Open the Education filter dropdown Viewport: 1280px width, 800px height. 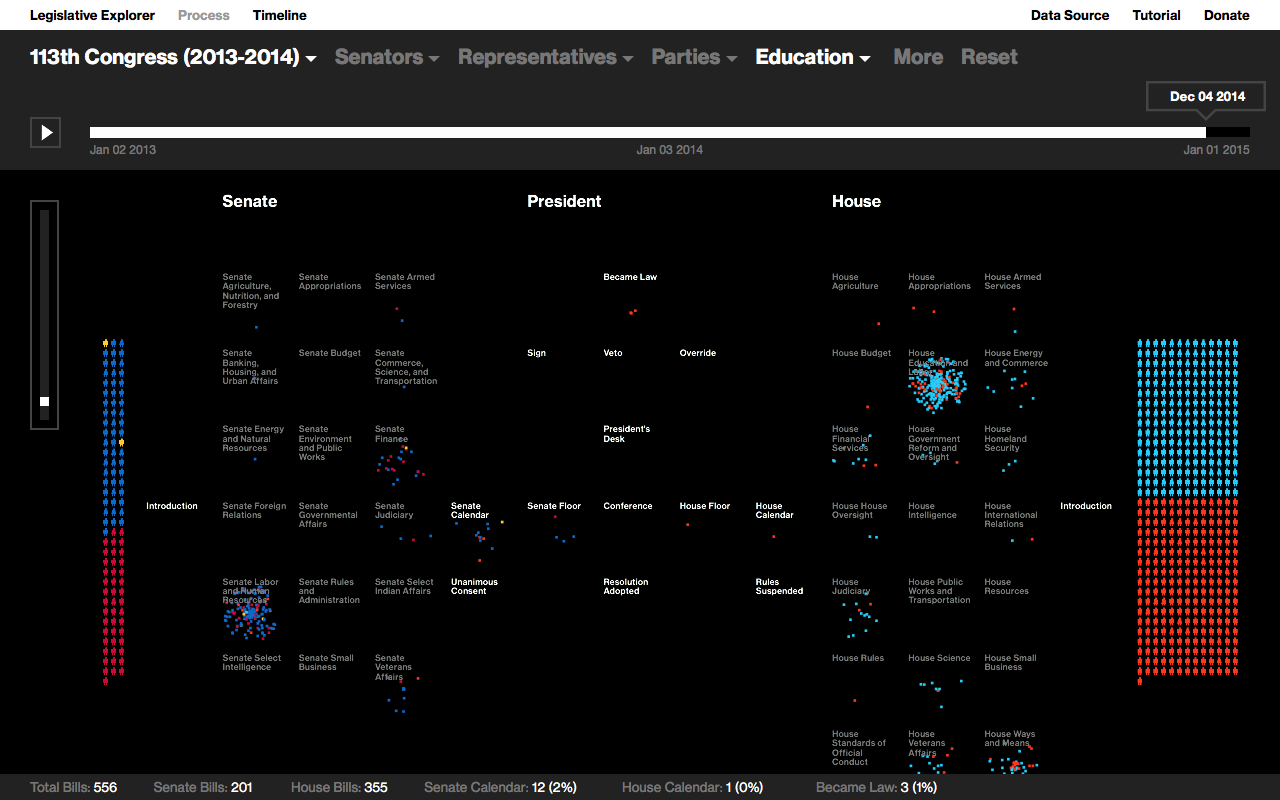pyautogui.click(x=812, y=57)
